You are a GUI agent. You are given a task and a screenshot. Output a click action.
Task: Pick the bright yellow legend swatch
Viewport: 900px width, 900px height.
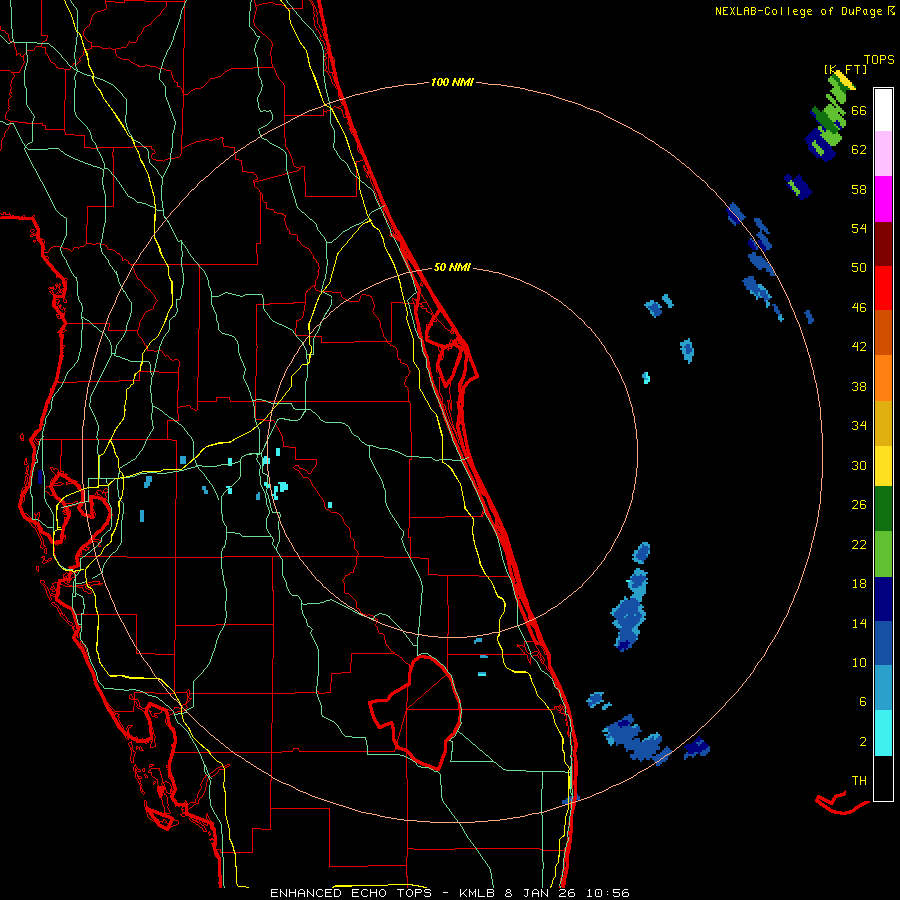pos(883,466)
